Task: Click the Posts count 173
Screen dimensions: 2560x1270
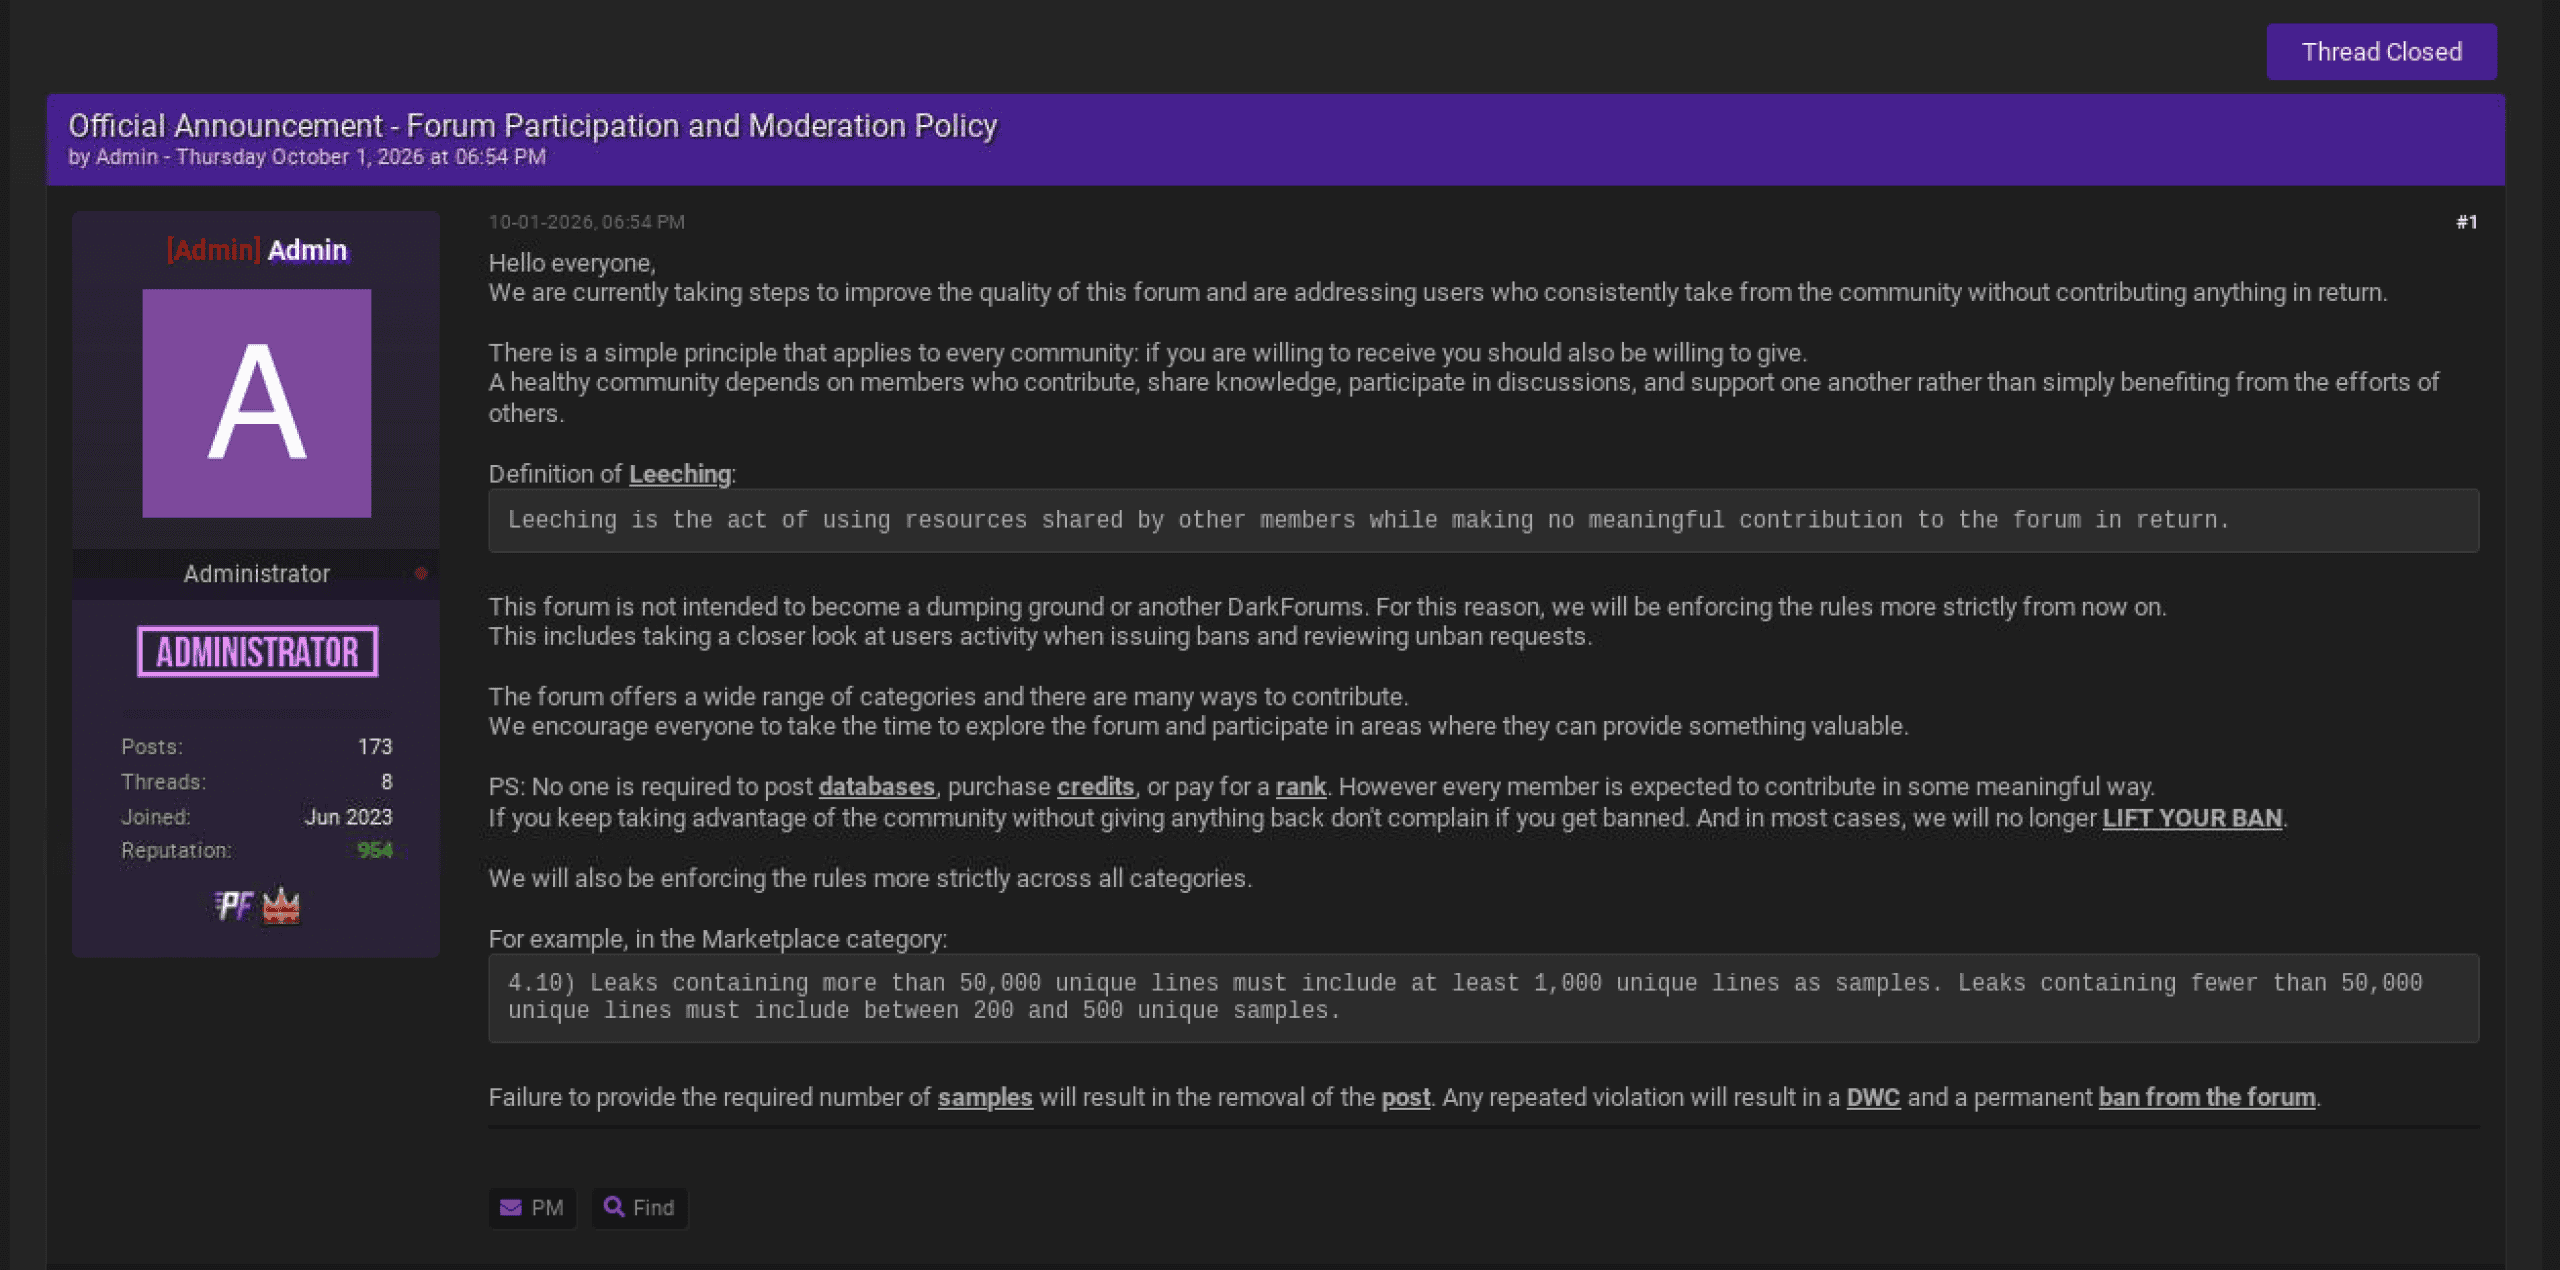Action: point(375,746)
